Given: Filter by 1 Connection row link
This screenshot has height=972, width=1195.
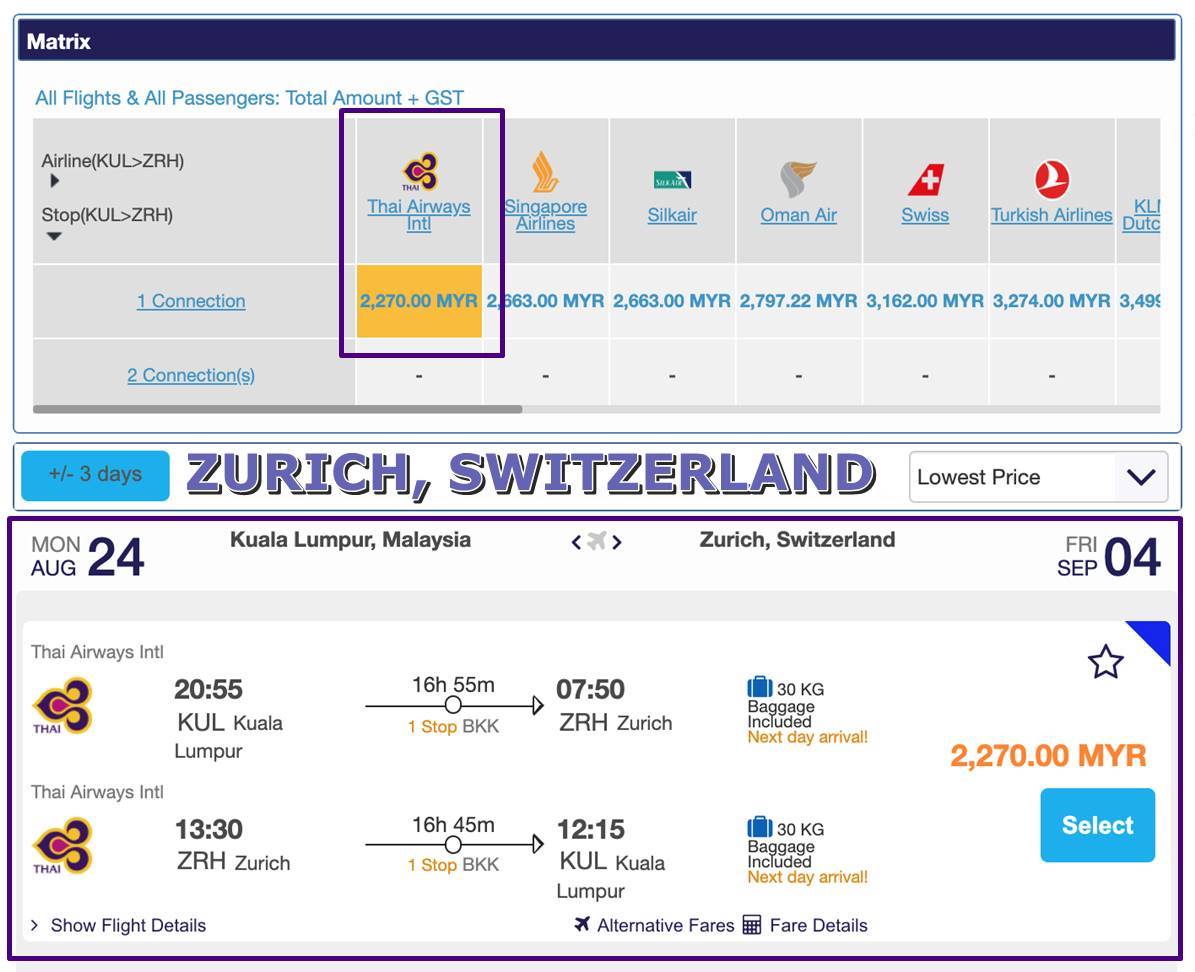Looking at the screenshot, I should (x=191, y=301).
